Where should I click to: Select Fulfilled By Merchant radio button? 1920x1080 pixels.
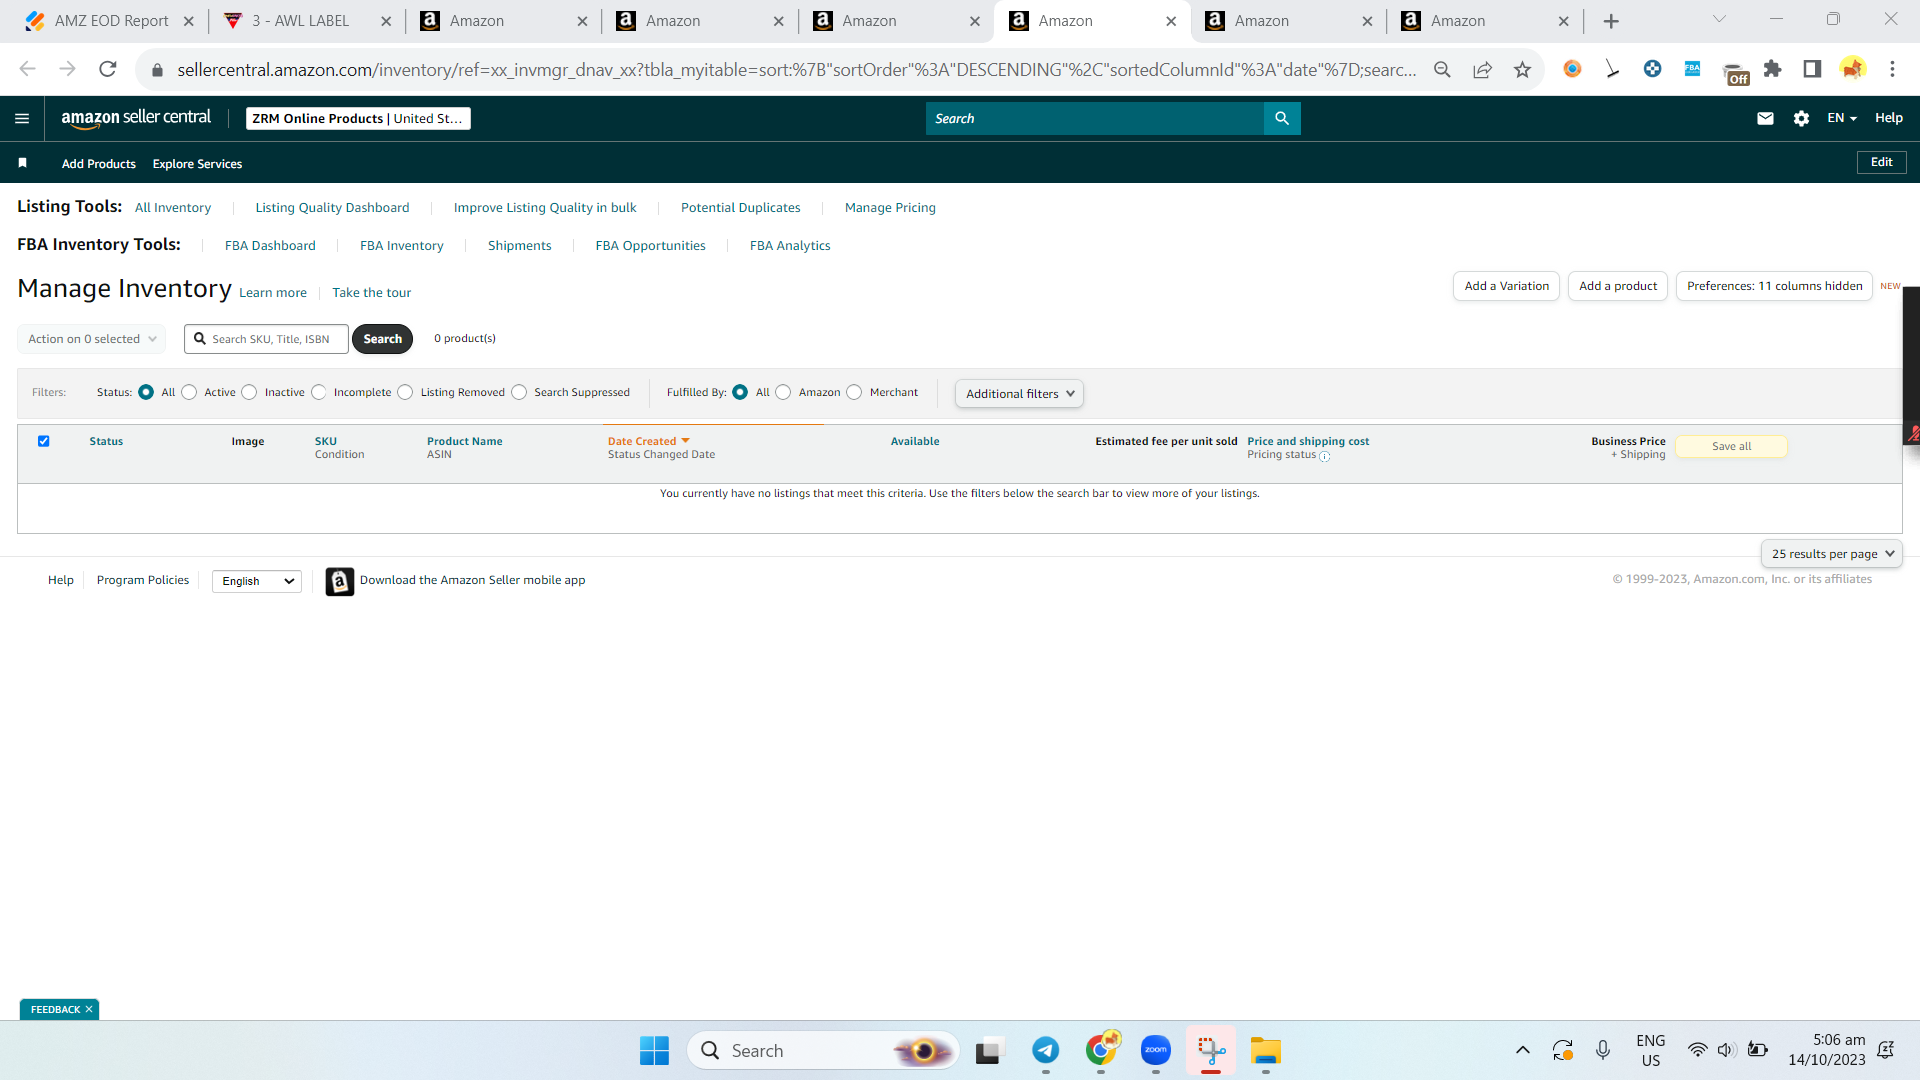point(854,392)
